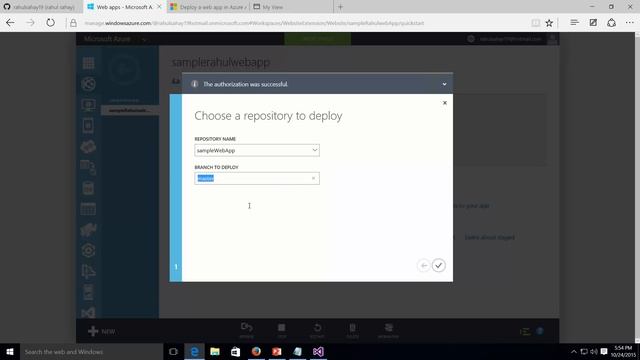The image size is (640, 360).
Task: Close the Web apps browser tab
Action: (160, 7)
